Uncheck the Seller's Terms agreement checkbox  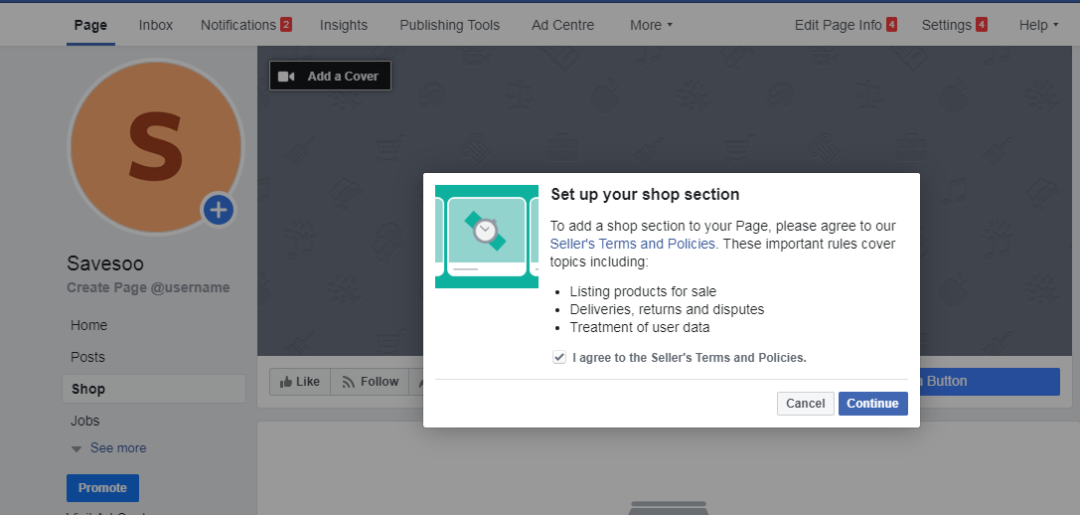point(559,357)
